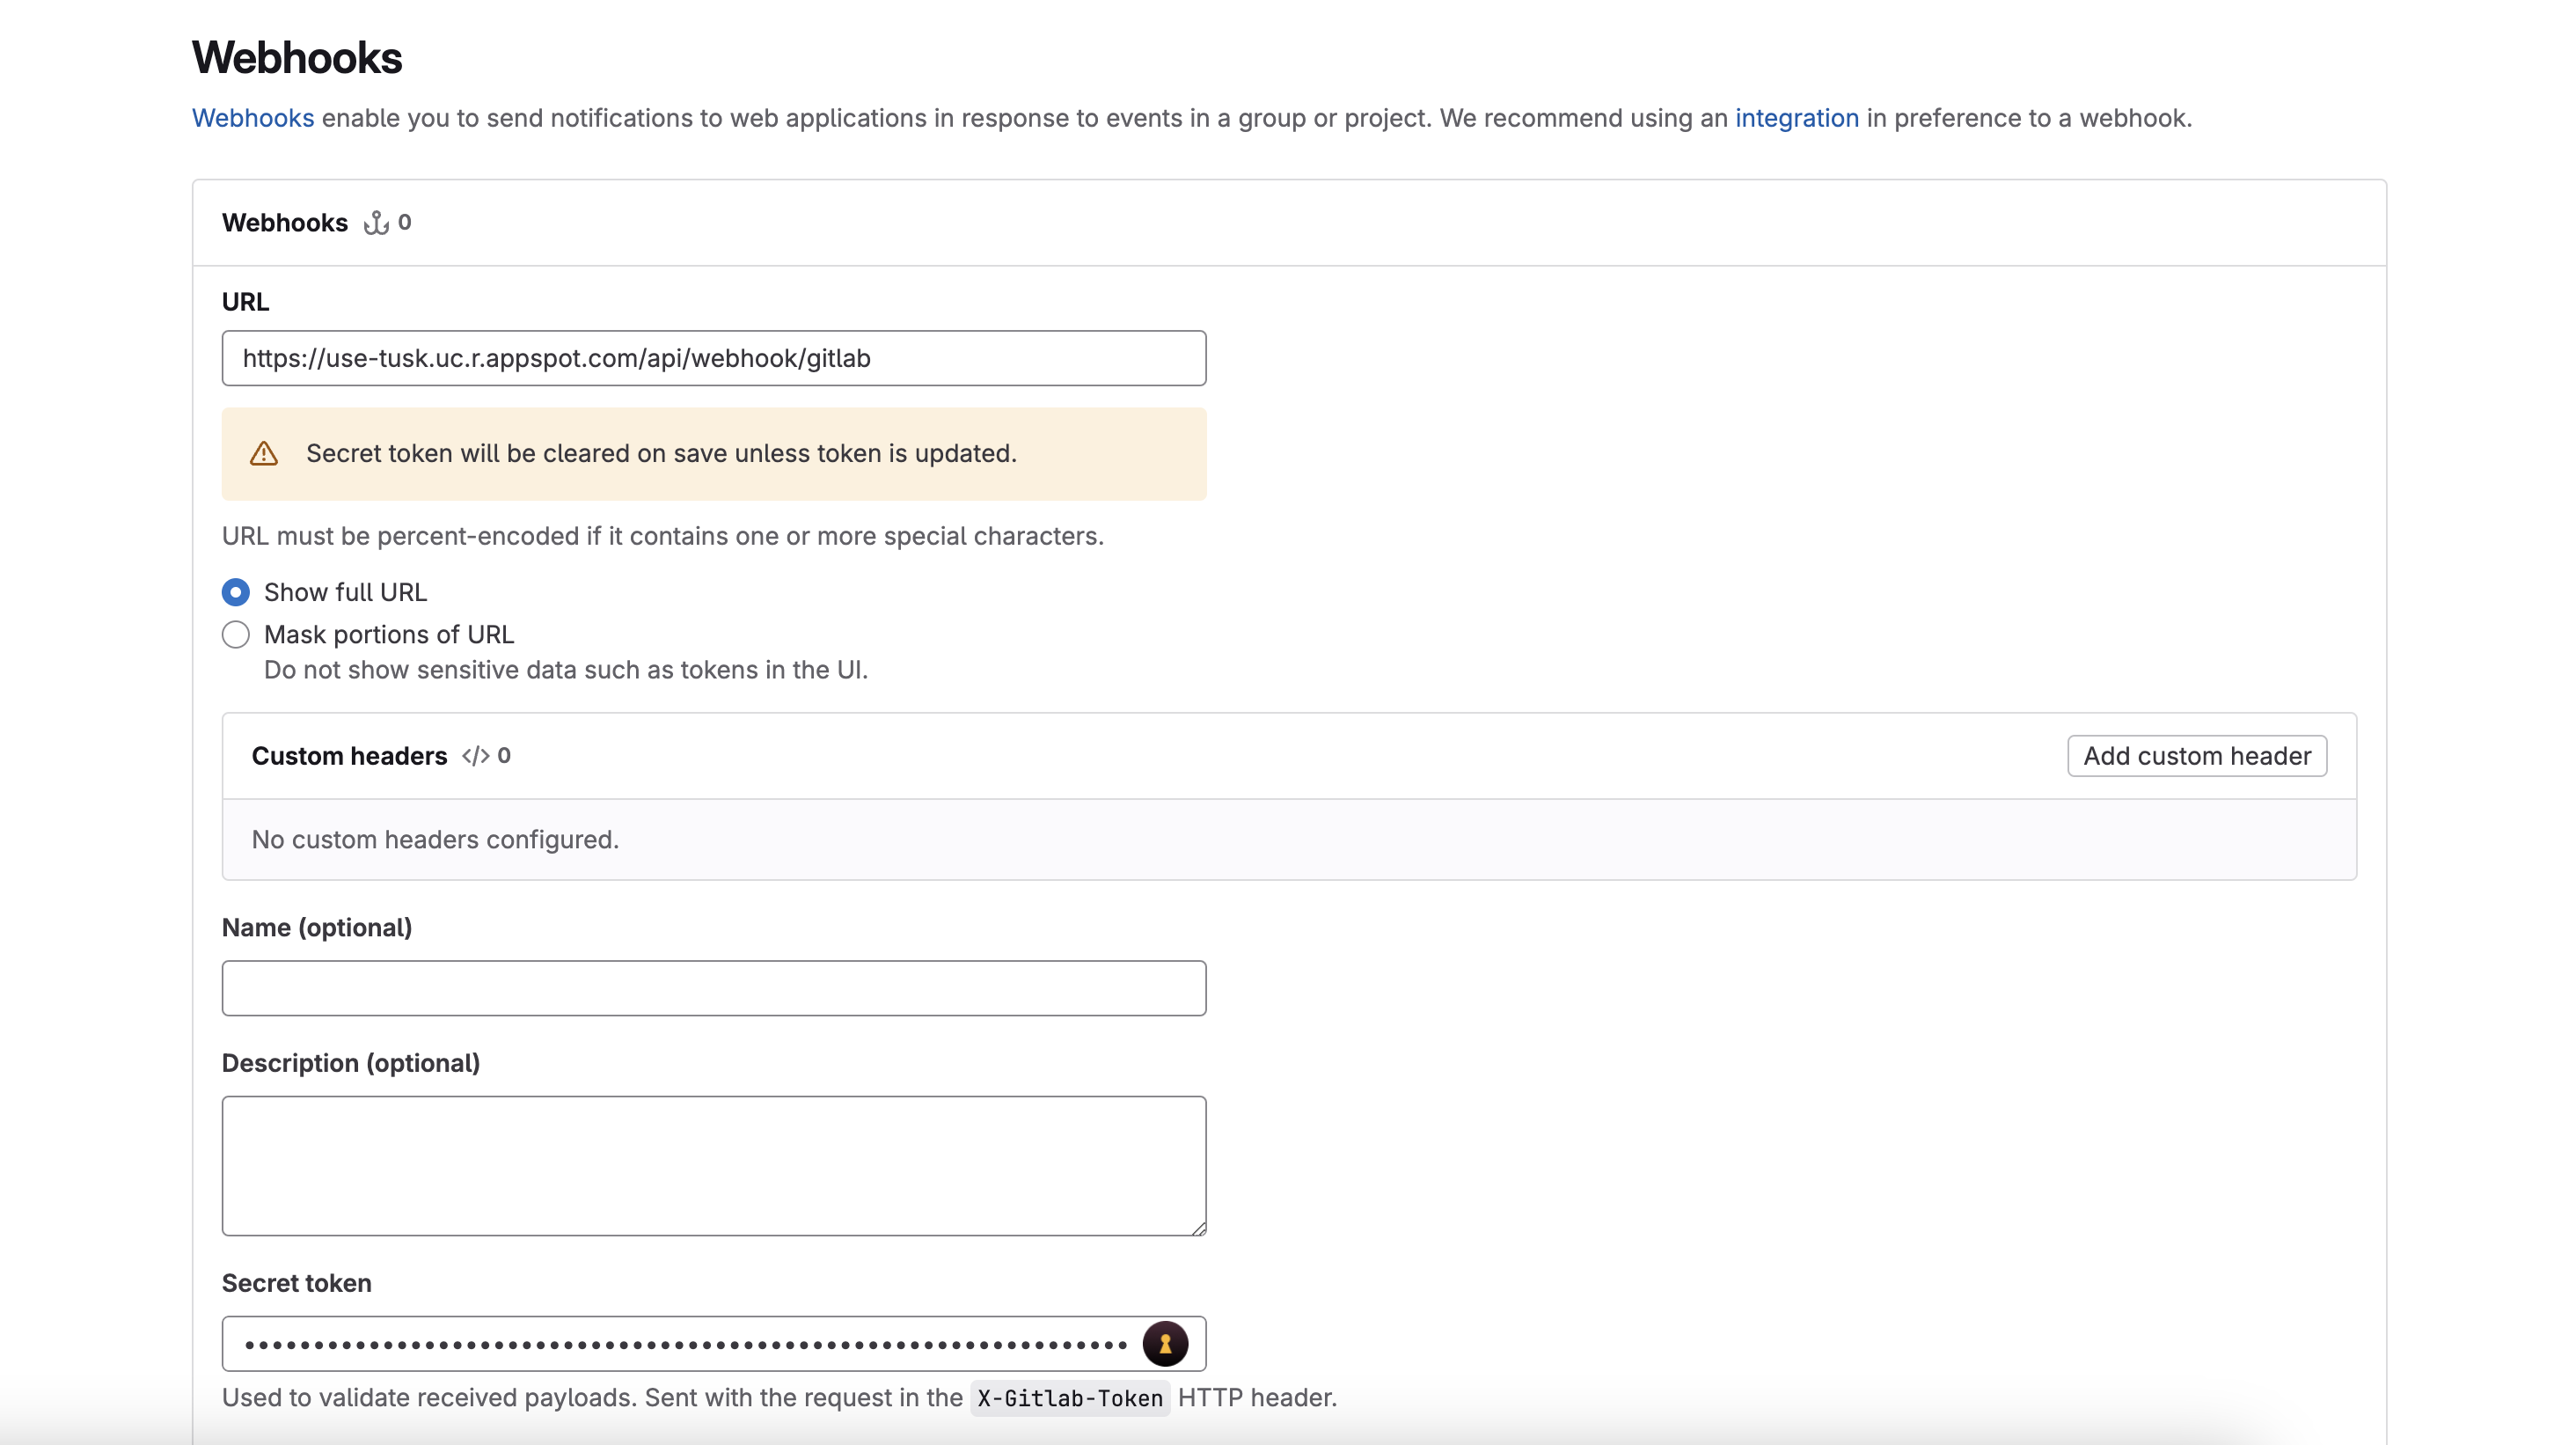The image size is (2576, 1445).
Task: Click the password manager icon in Secret token field
Action: click(1165, 1343)
